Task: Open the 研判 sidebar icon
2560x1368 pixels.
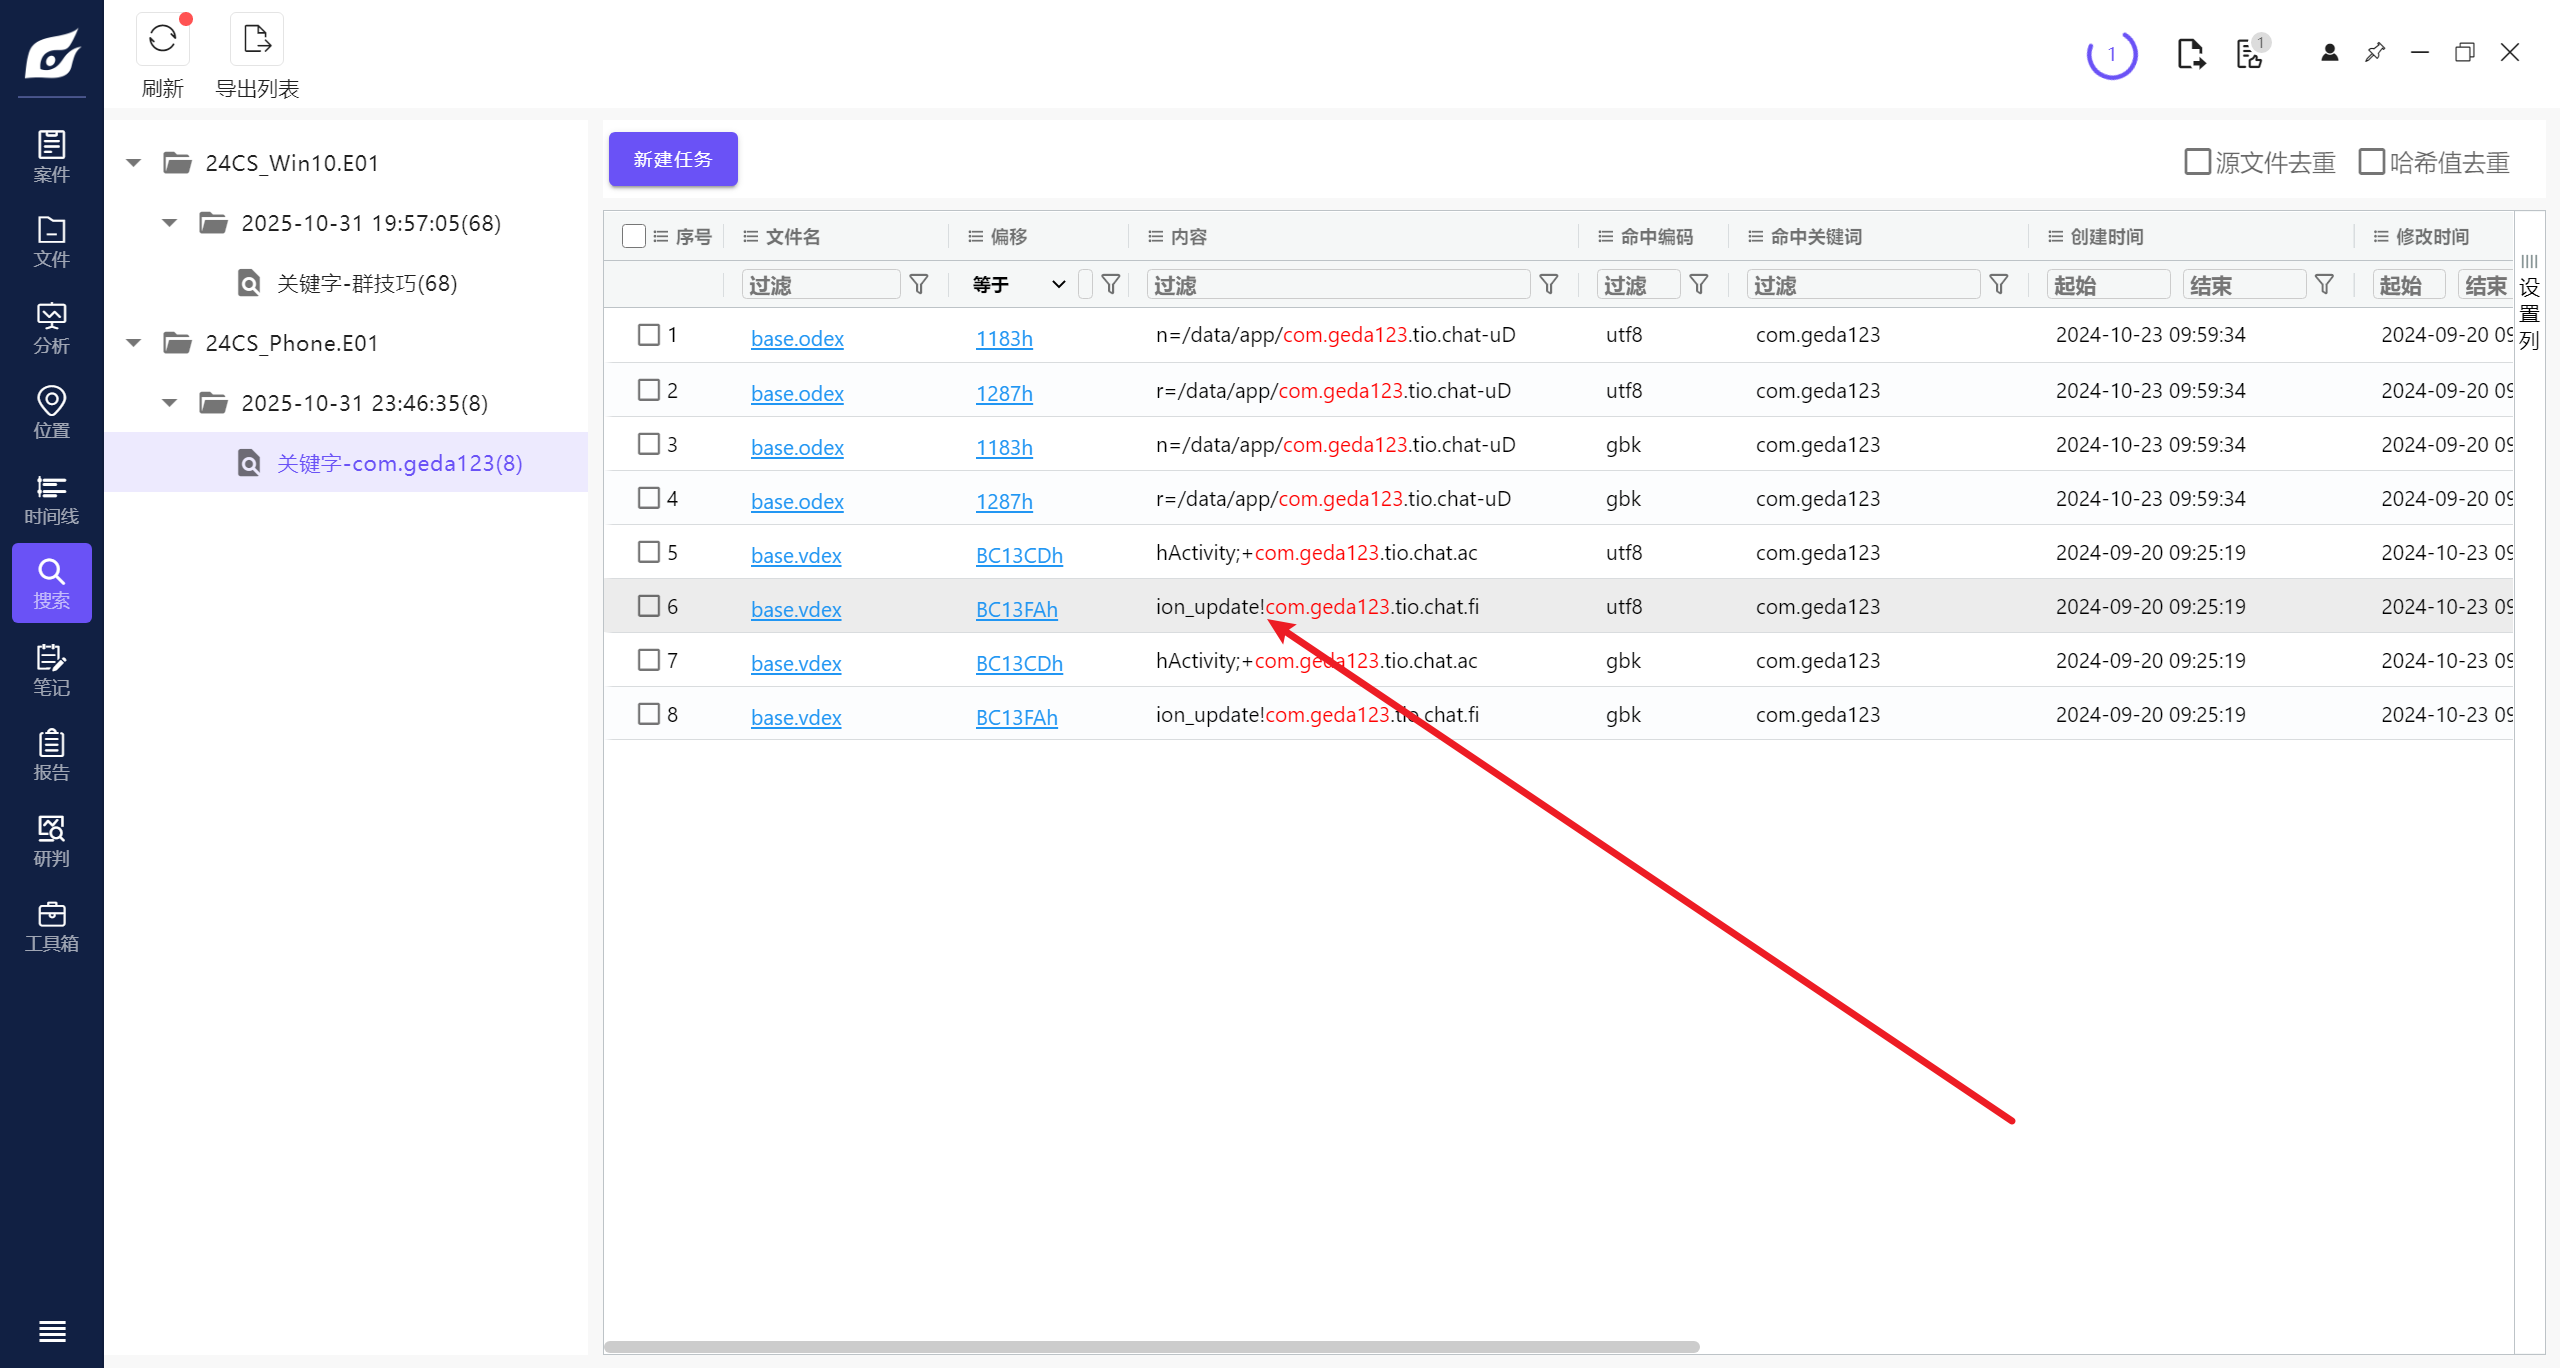Action: (x=51, y=841)
